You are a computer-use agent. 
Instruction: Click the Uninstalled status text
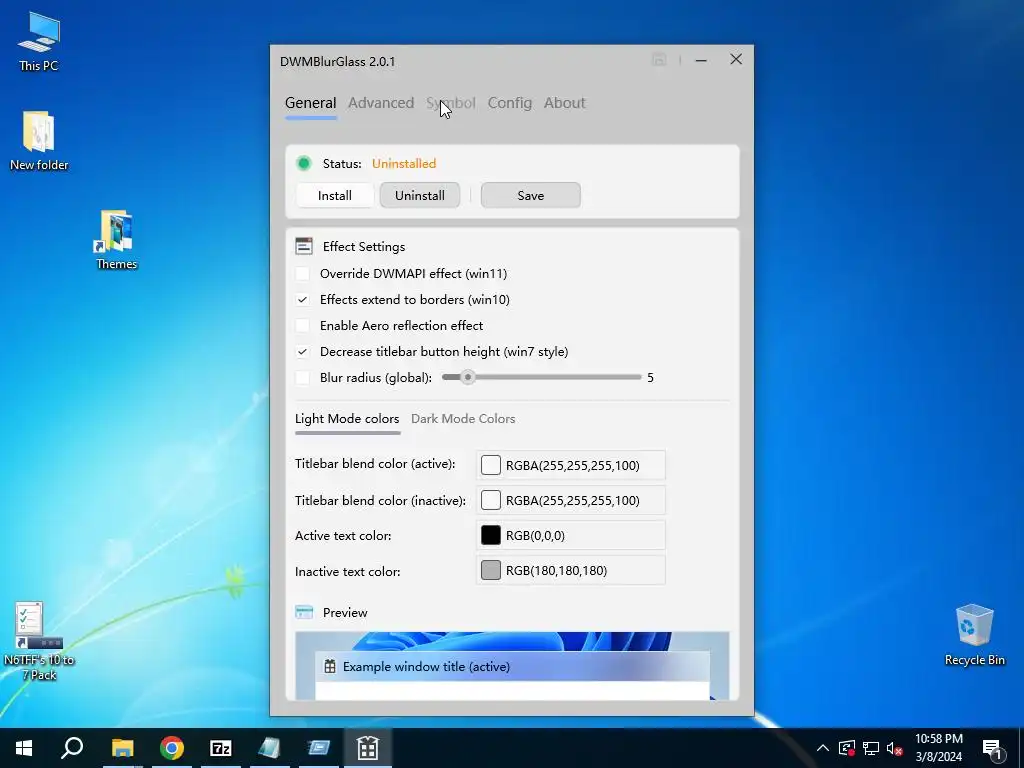(x=404, y=163)
